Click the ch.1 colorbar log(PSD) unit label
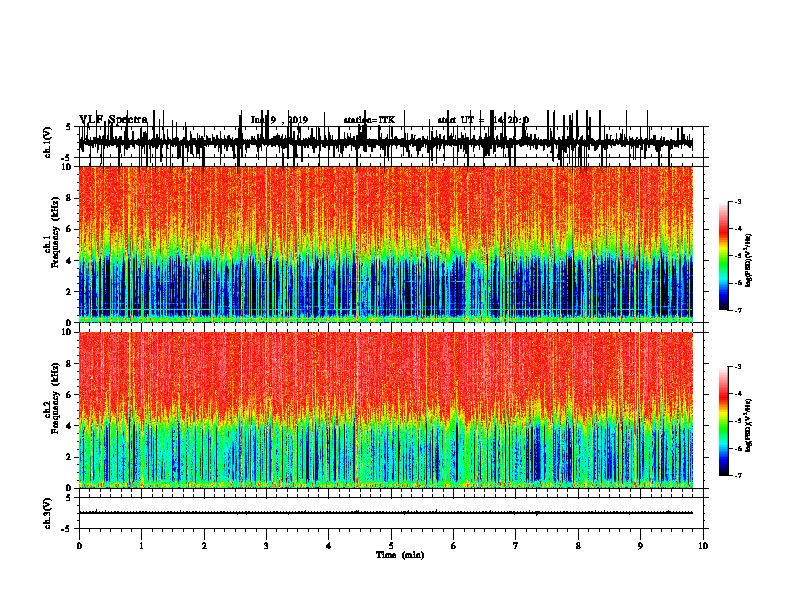792x612 pixels. [748, 261]
